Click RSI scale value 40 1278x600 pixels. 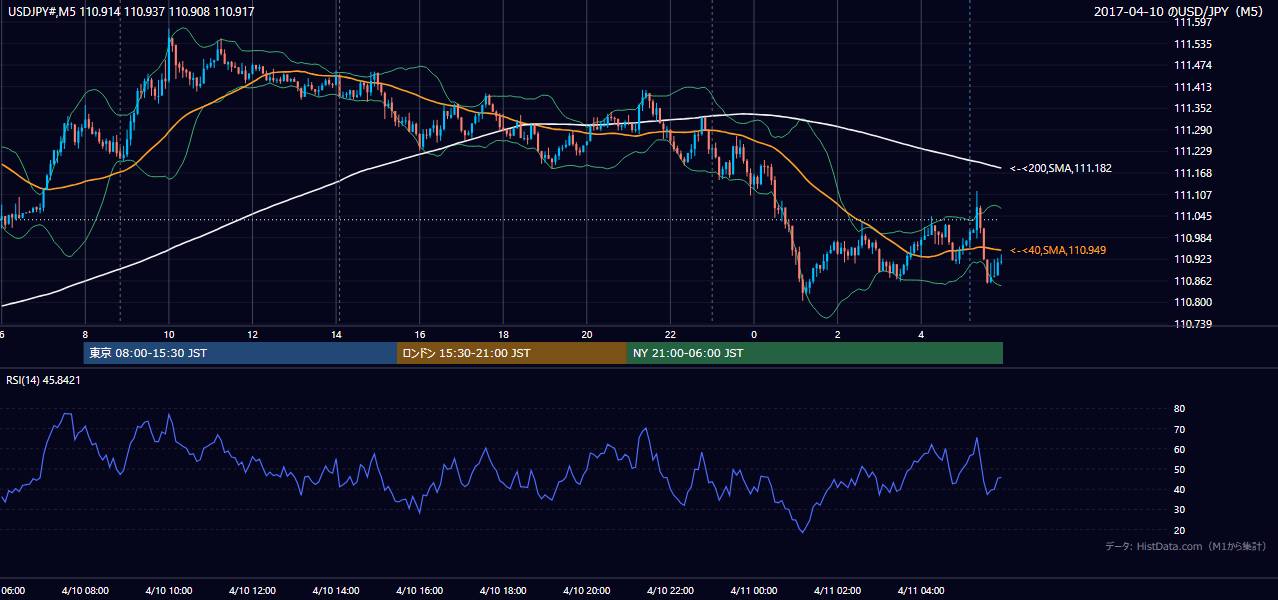tap(1179, 489)
